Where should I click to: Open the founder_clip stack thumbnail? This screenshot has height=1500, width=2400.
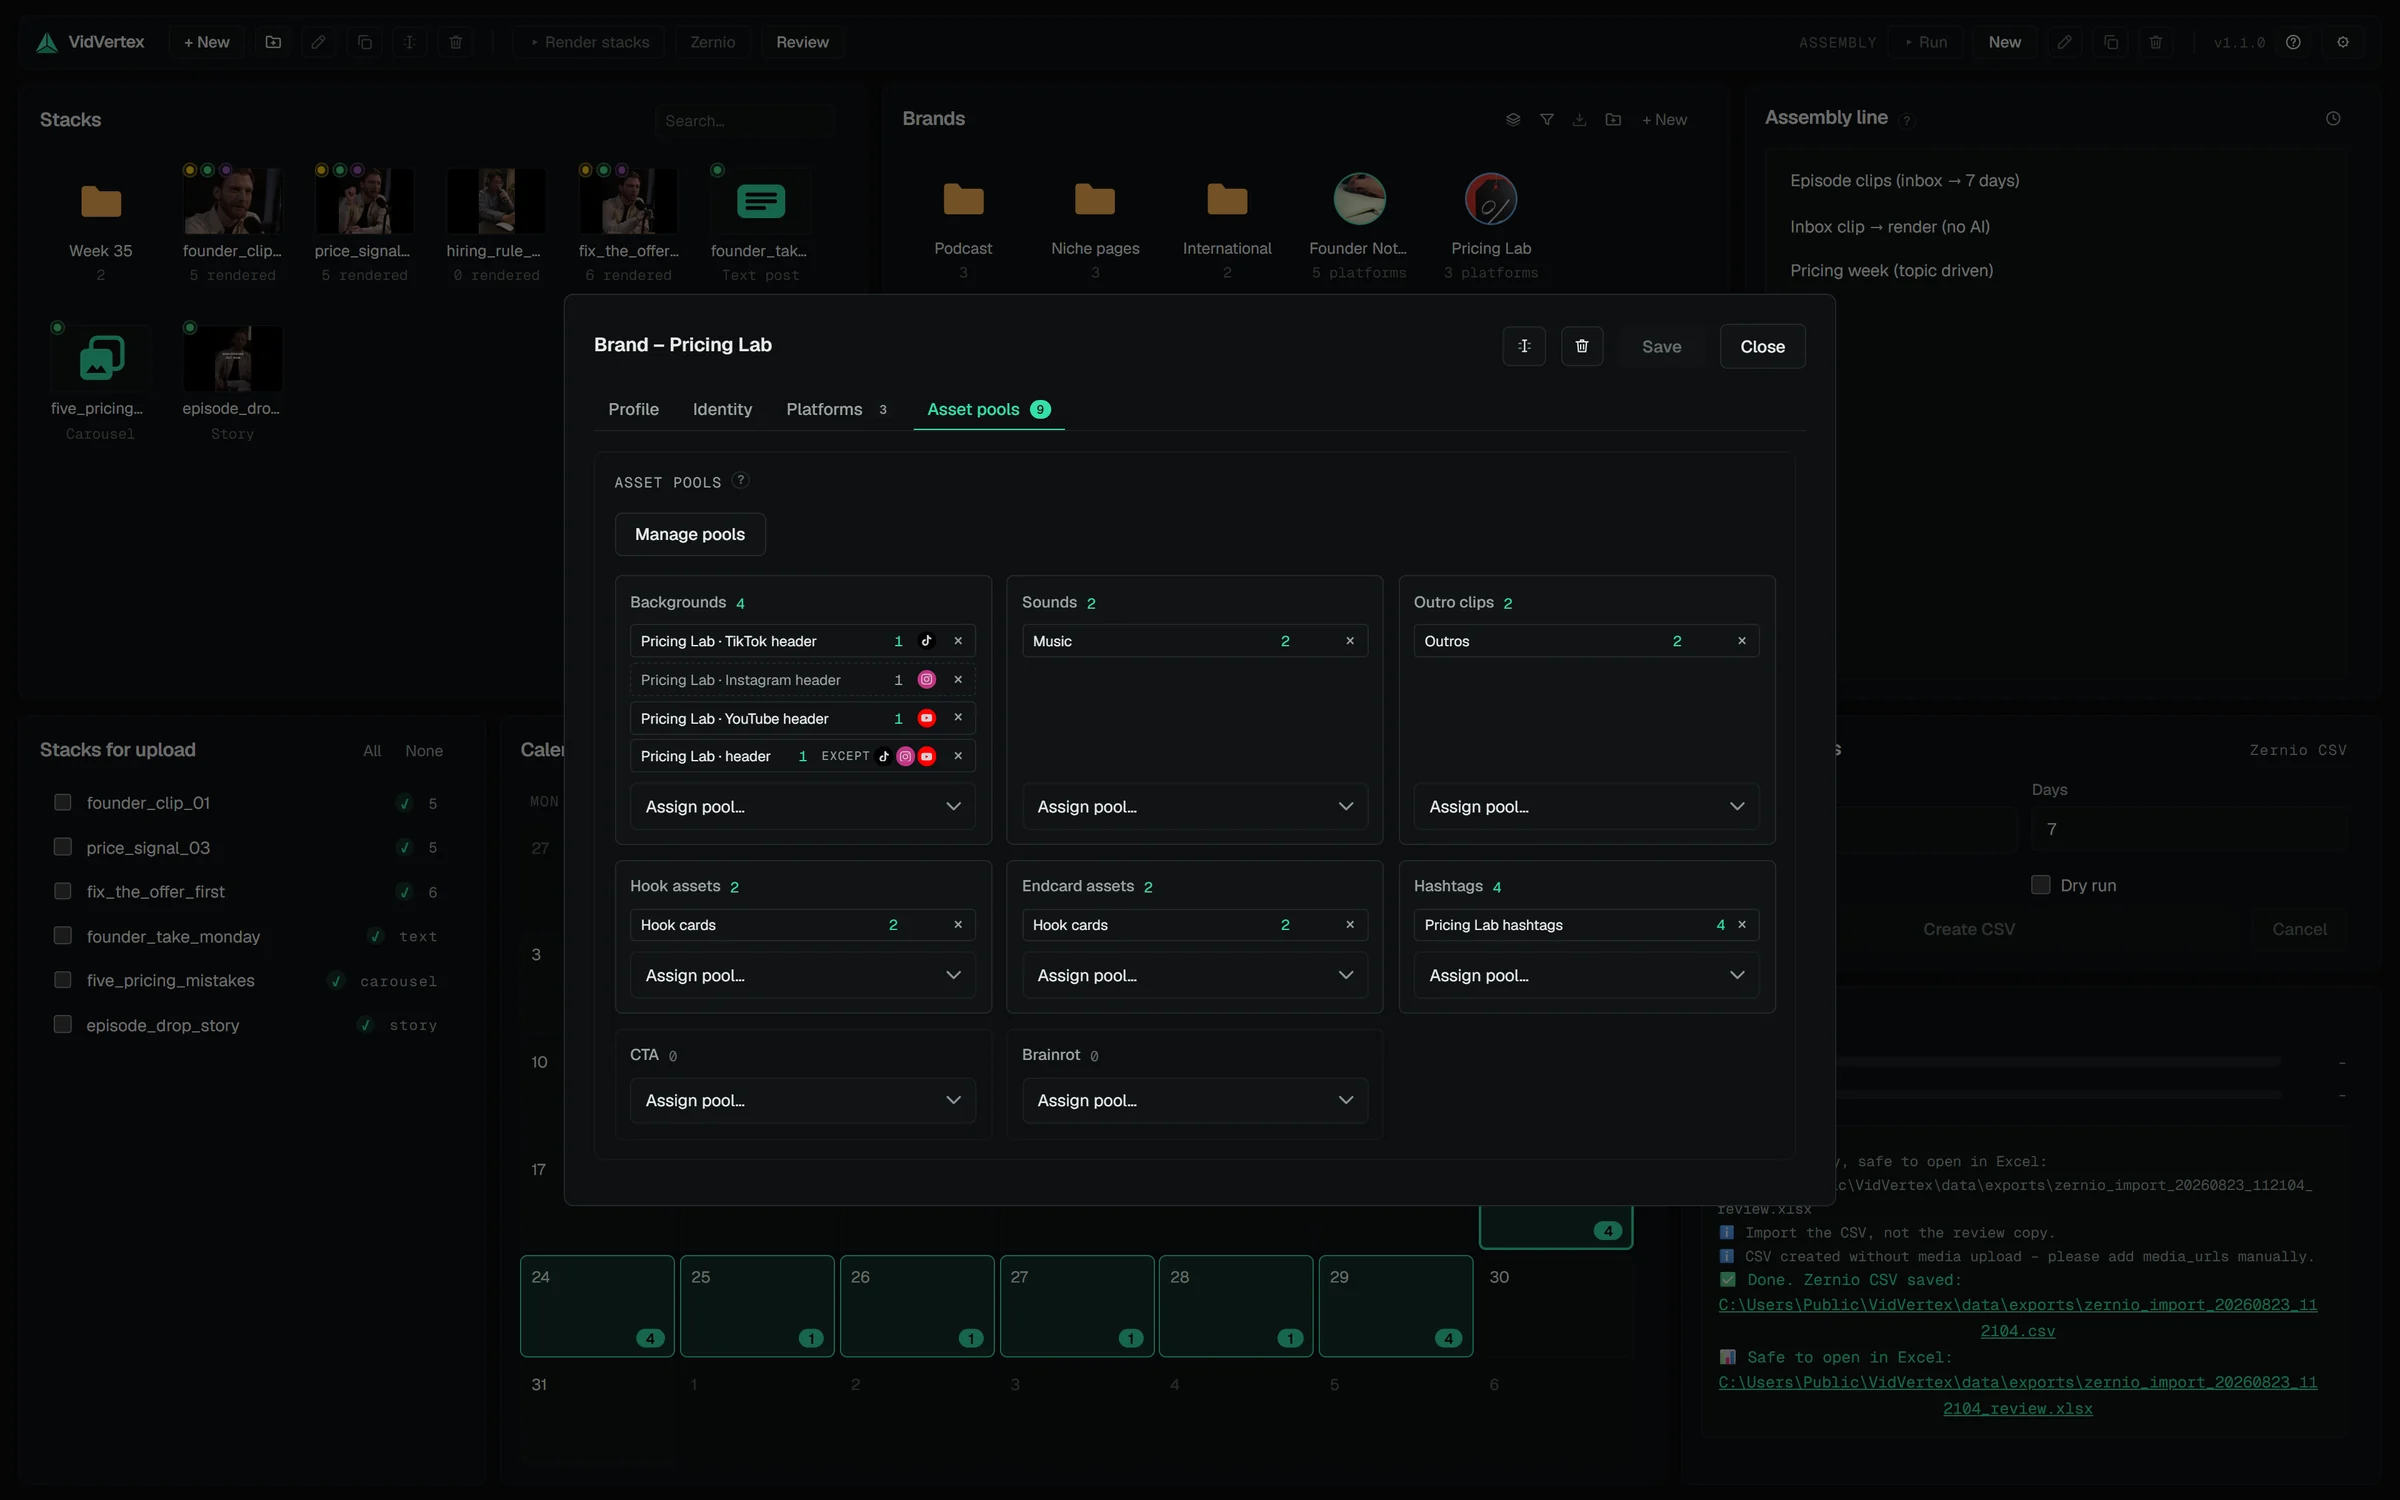(232, 201)
